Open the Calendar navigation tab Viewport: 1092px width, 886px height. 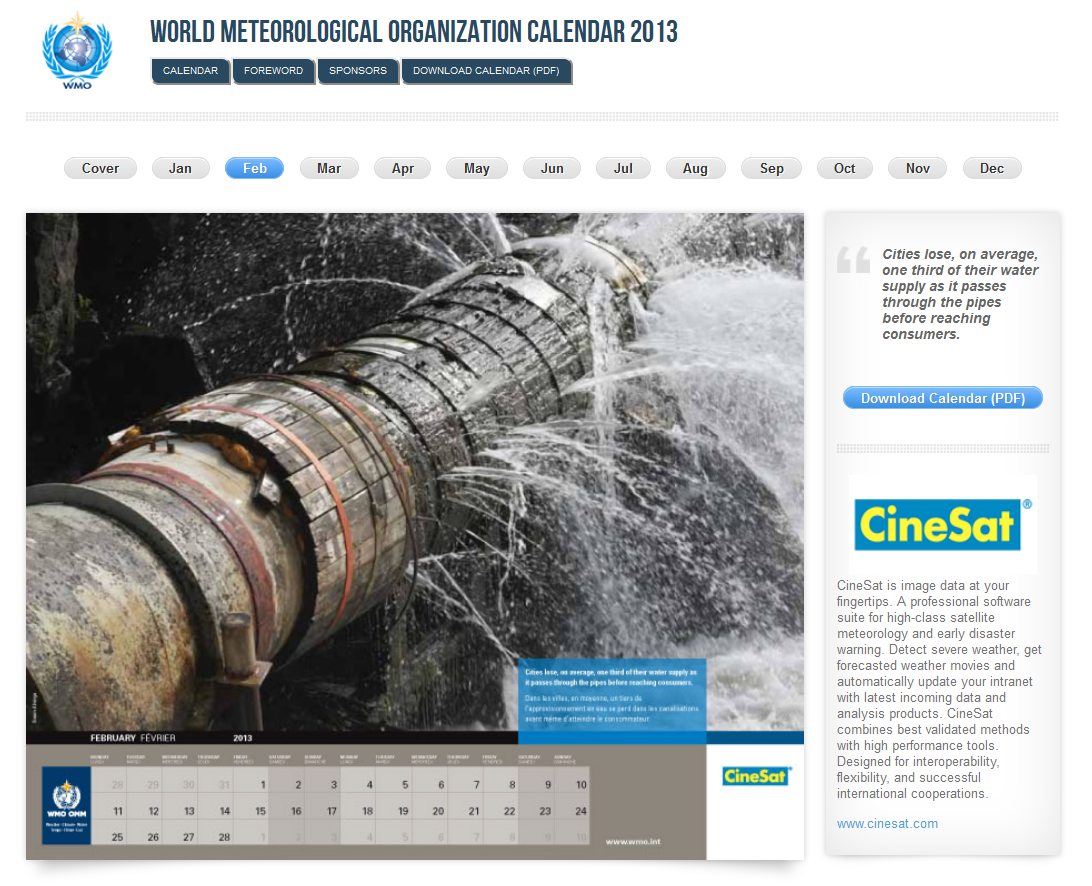tap(190, 71)
